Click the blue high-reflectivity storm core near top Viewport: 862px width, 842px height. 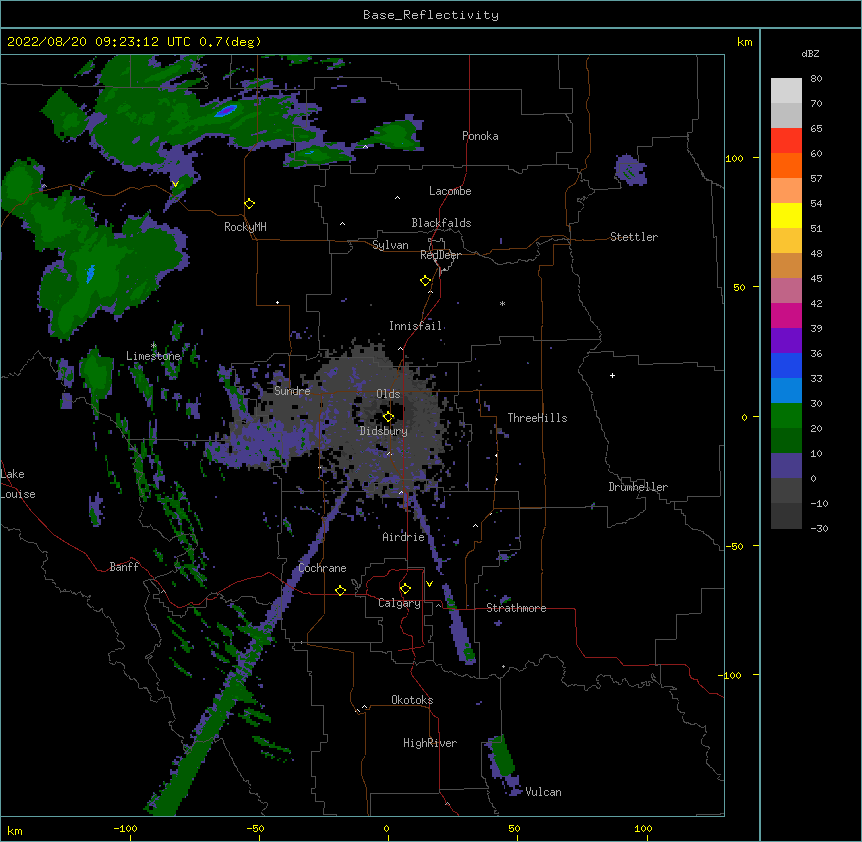[226, 110]
